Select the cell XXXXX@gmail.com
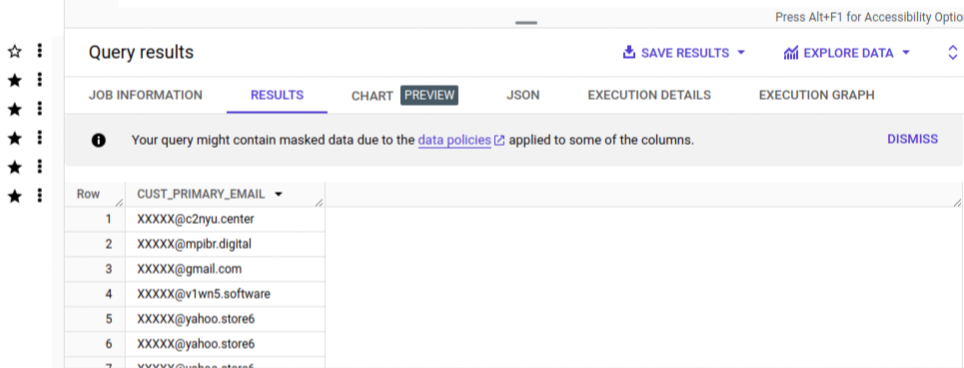The image size is (964, 368). tap(225, 269)
